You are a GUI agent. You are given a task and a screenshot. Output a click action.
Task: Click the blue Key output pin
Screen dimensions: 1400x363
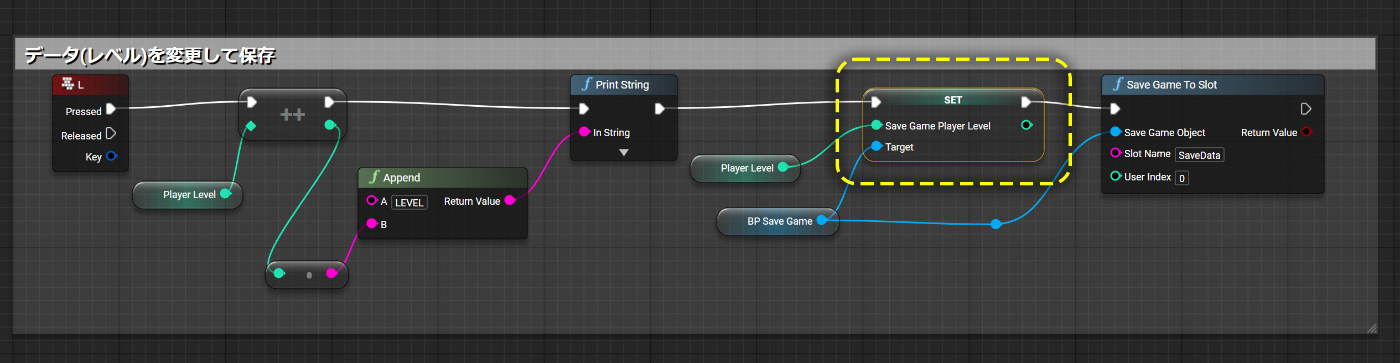[x=112, y=156]
